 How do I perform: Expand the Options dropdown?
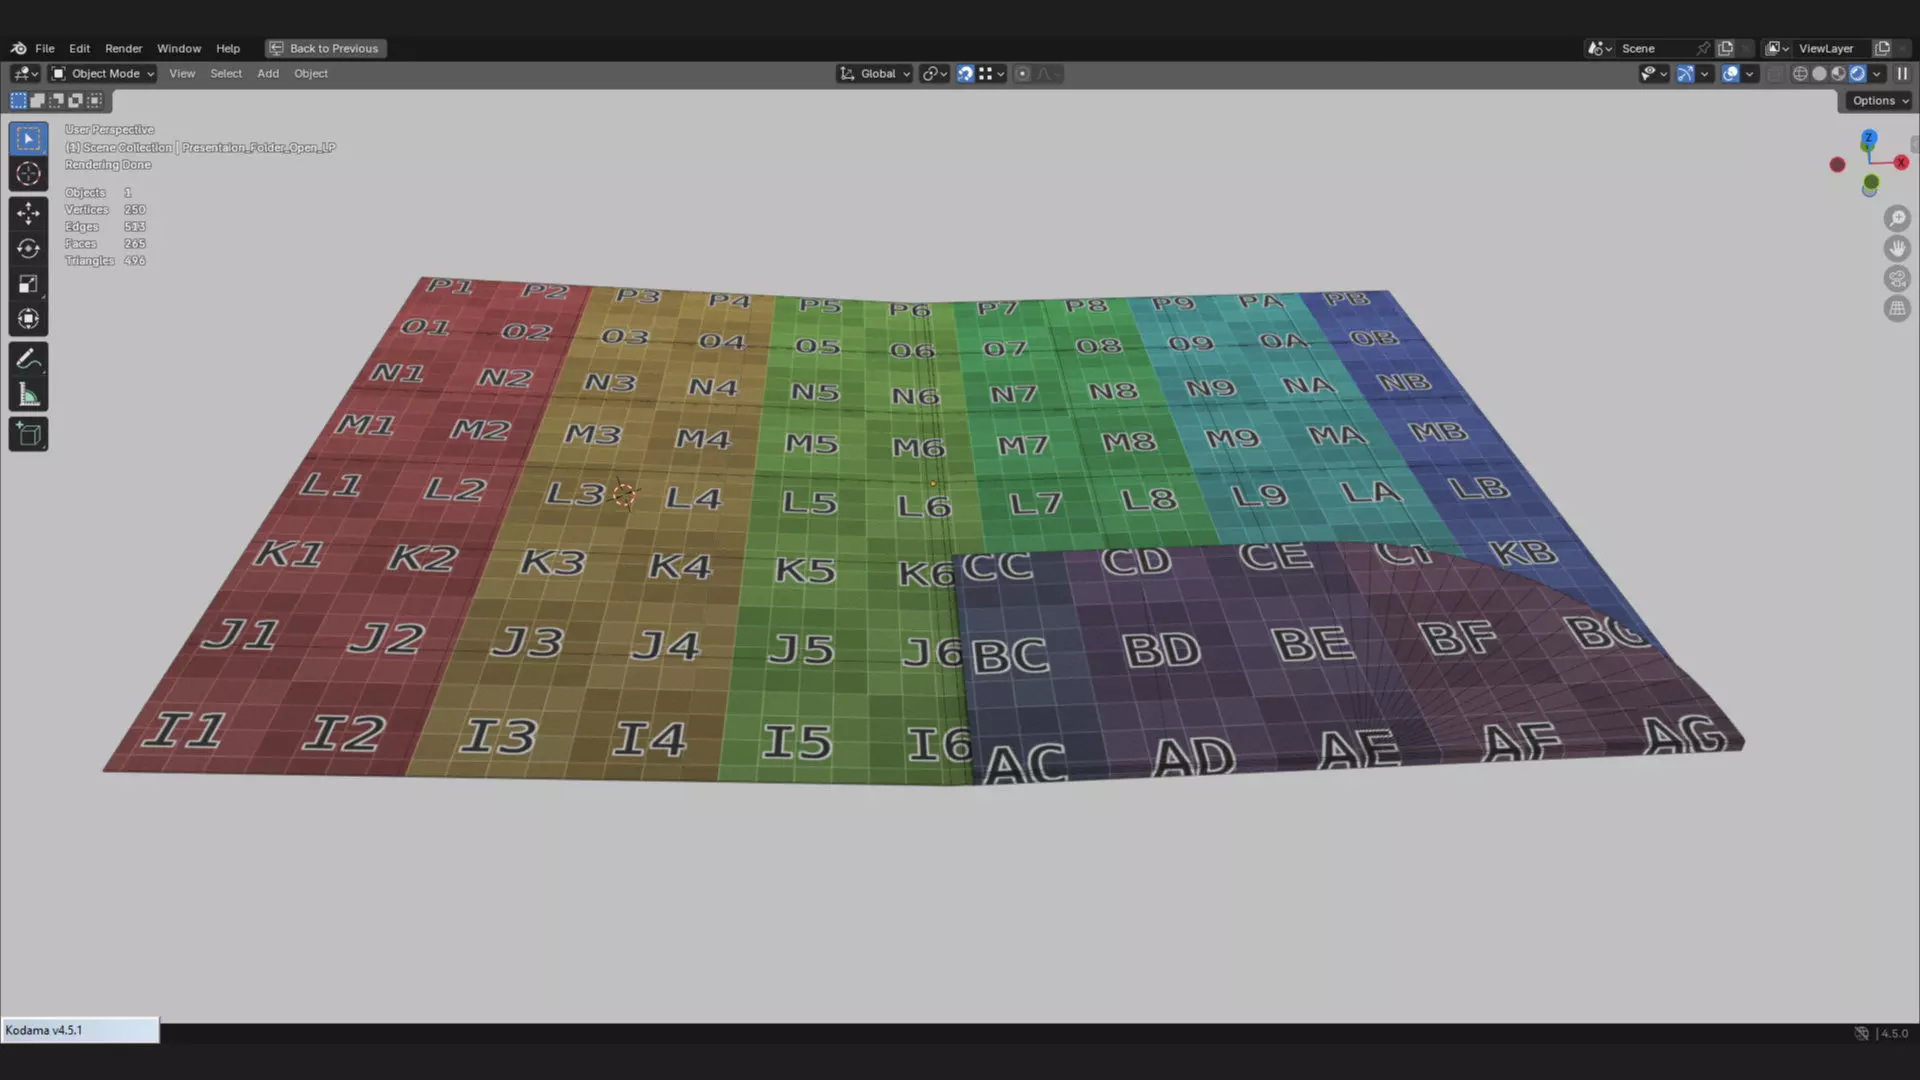point(1879,101)
